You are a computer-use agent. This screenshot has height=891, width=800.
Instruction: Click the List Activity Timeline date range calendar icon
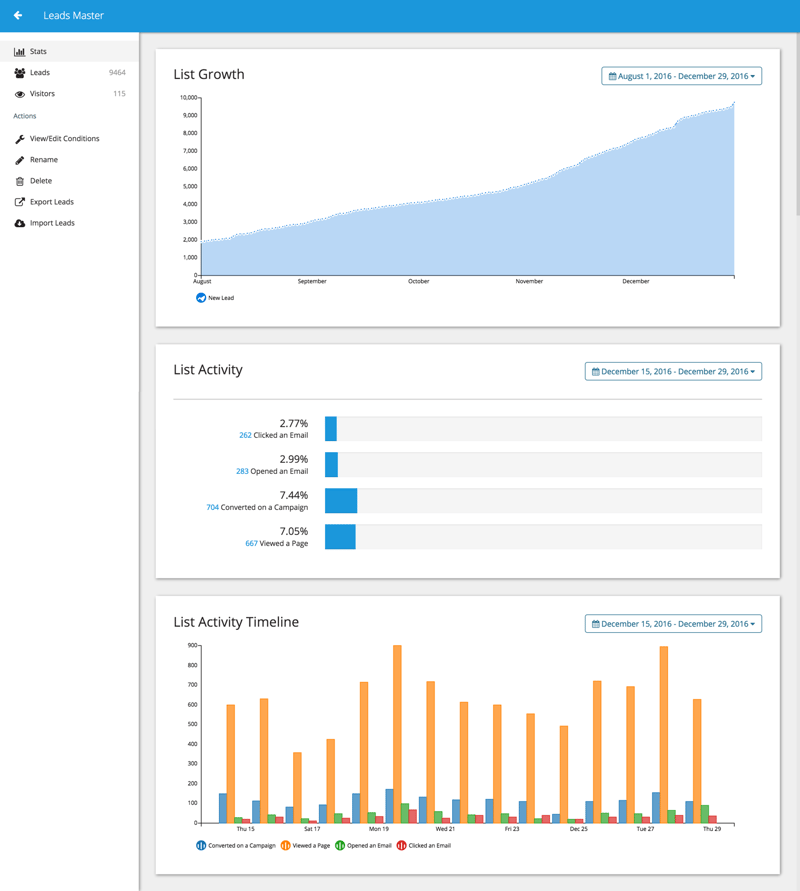(x=595, y=624)
